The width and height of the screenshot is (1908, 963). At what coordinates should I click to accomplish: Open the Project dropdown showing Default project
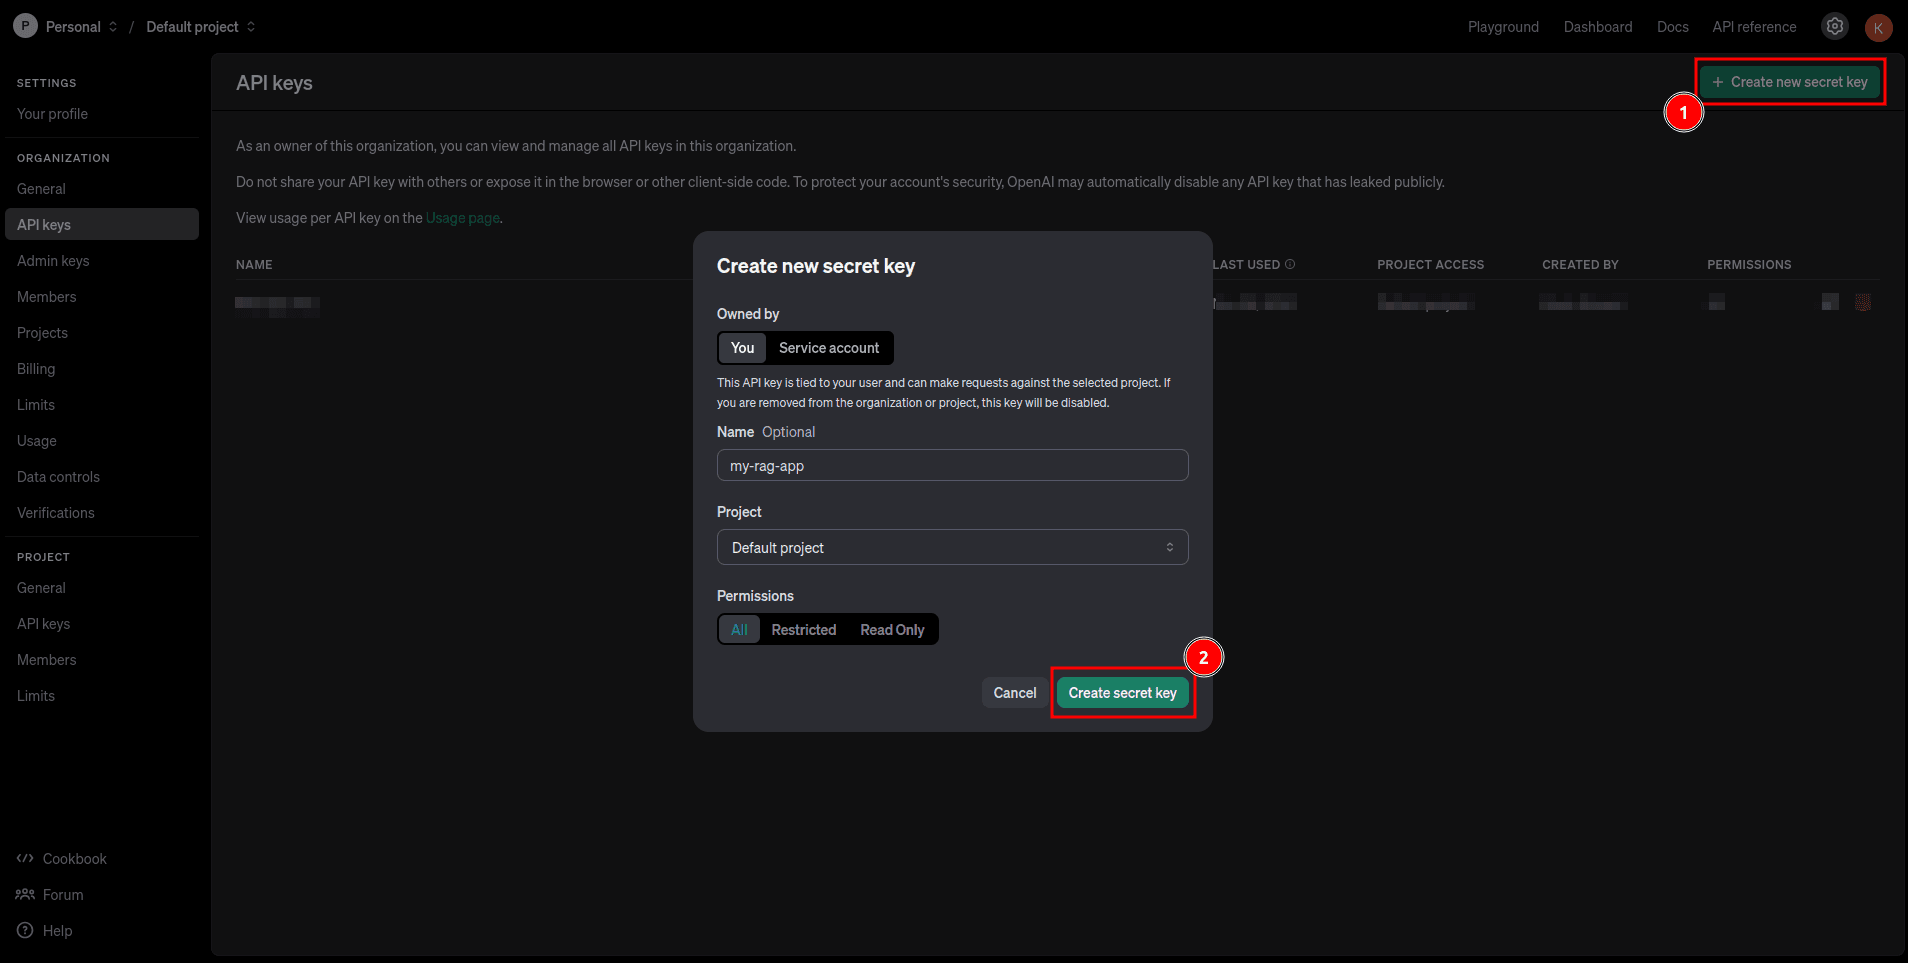tap(951, 547)
